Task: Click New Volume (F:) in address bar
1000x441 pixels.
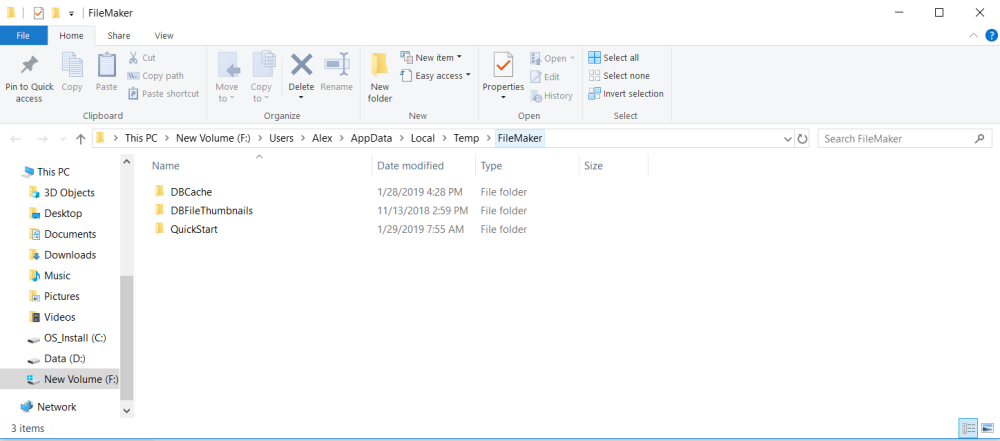Action: (x=212, y=138)
